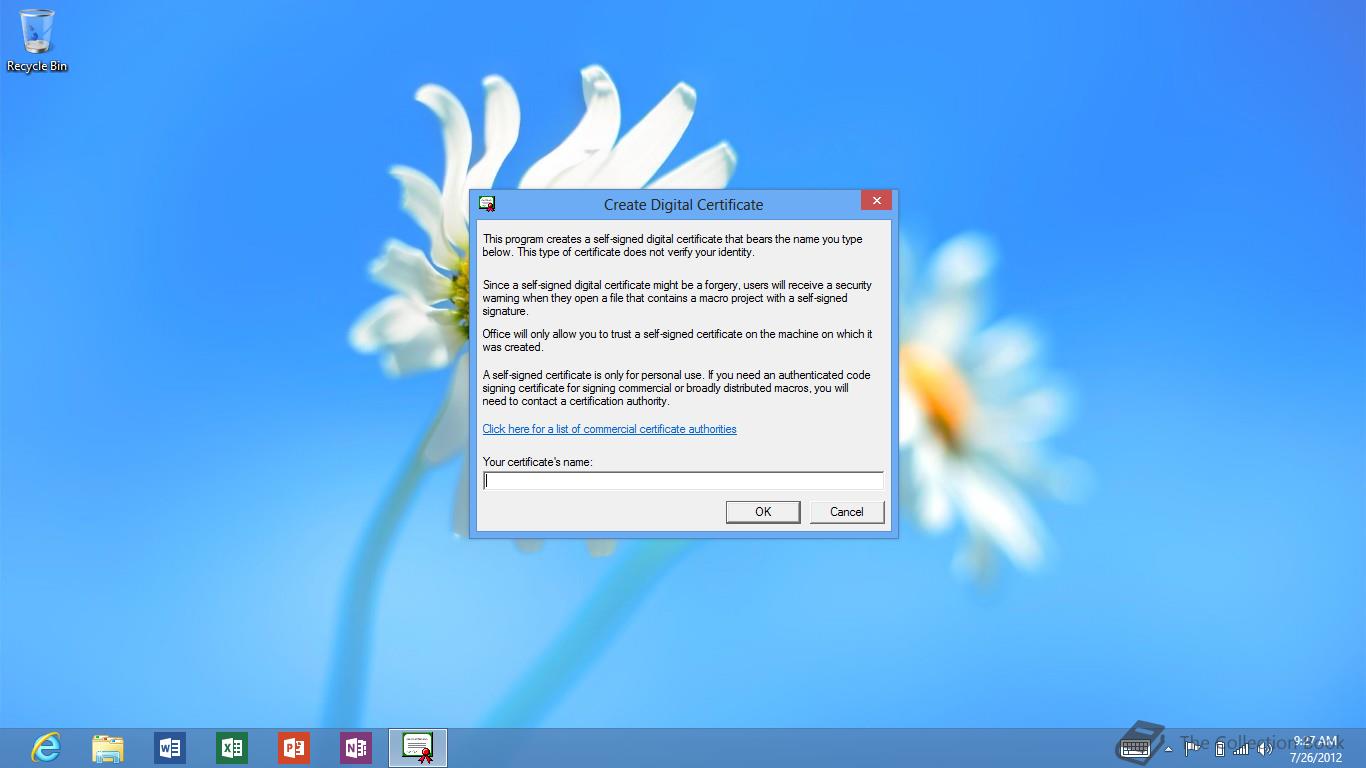
Task: Open Microsoft Word from the taskbar
Action: coord(170,747)
